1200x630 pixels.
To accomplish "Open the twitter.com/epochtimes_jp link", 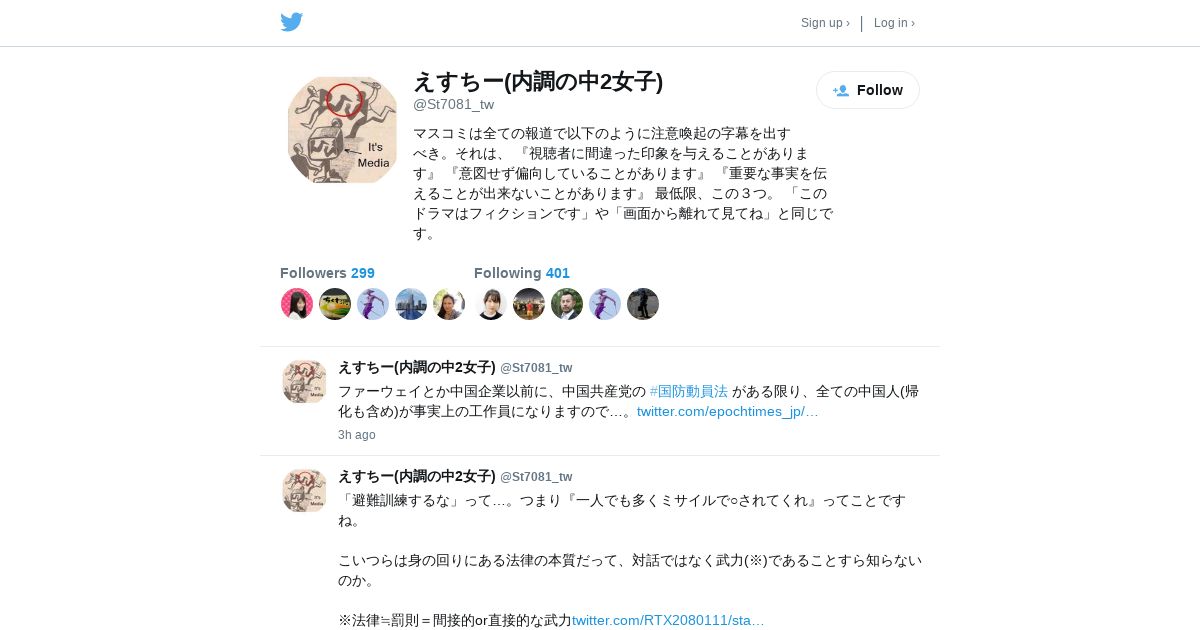I will point(728,411).
